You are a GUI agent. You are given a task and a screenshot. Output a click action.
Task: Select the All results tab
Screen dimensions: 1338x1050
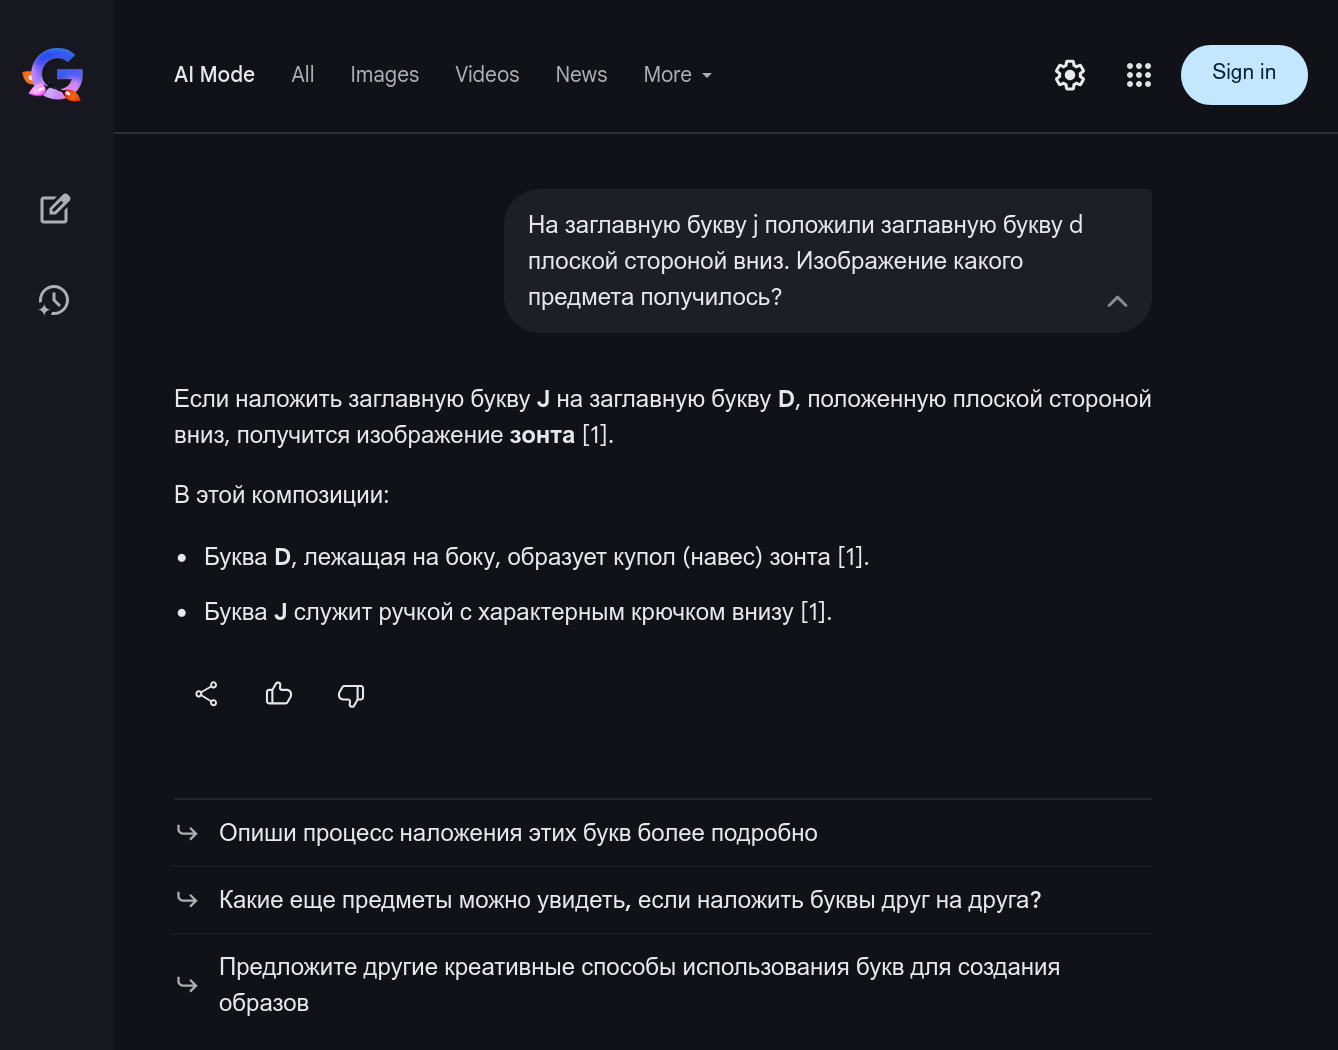coord(302,75)
